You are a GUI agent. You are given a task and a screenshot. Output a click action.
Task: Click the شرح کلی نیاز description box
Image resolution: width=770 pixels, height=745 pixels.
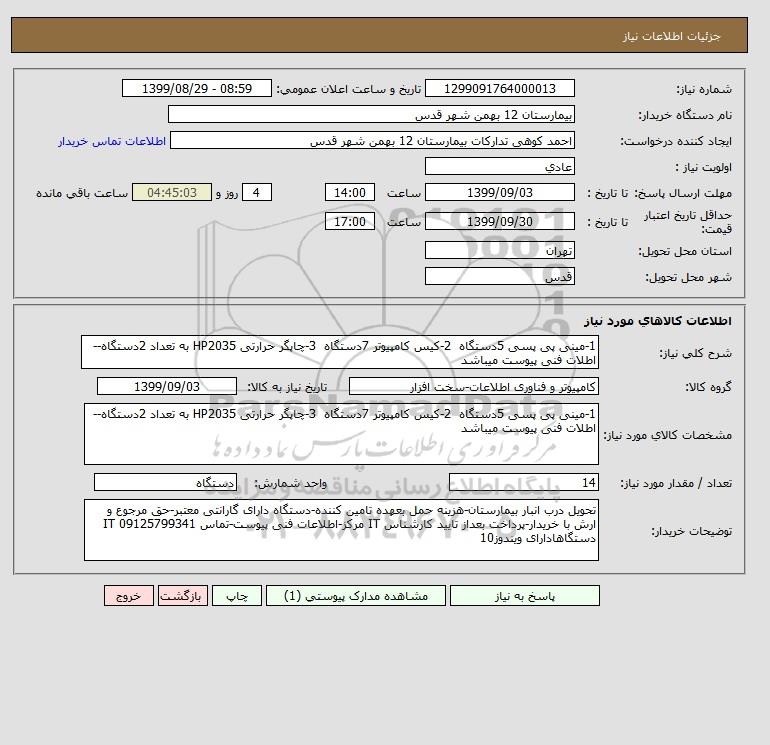pos(340,352)
